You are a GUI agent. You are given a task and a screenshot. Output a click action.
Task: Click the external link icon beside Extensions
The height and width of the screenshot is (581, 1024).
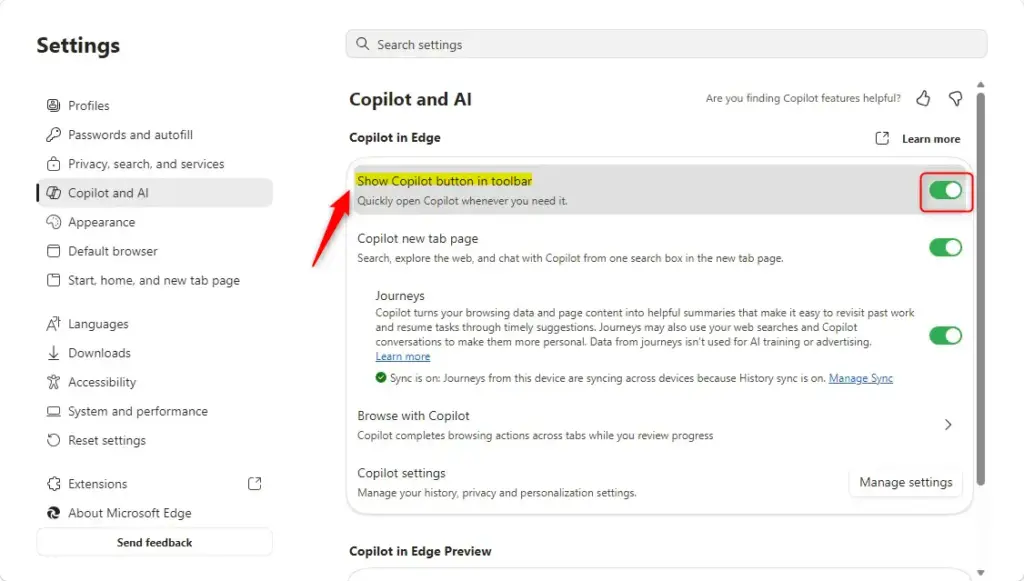(x=255, y=483)
